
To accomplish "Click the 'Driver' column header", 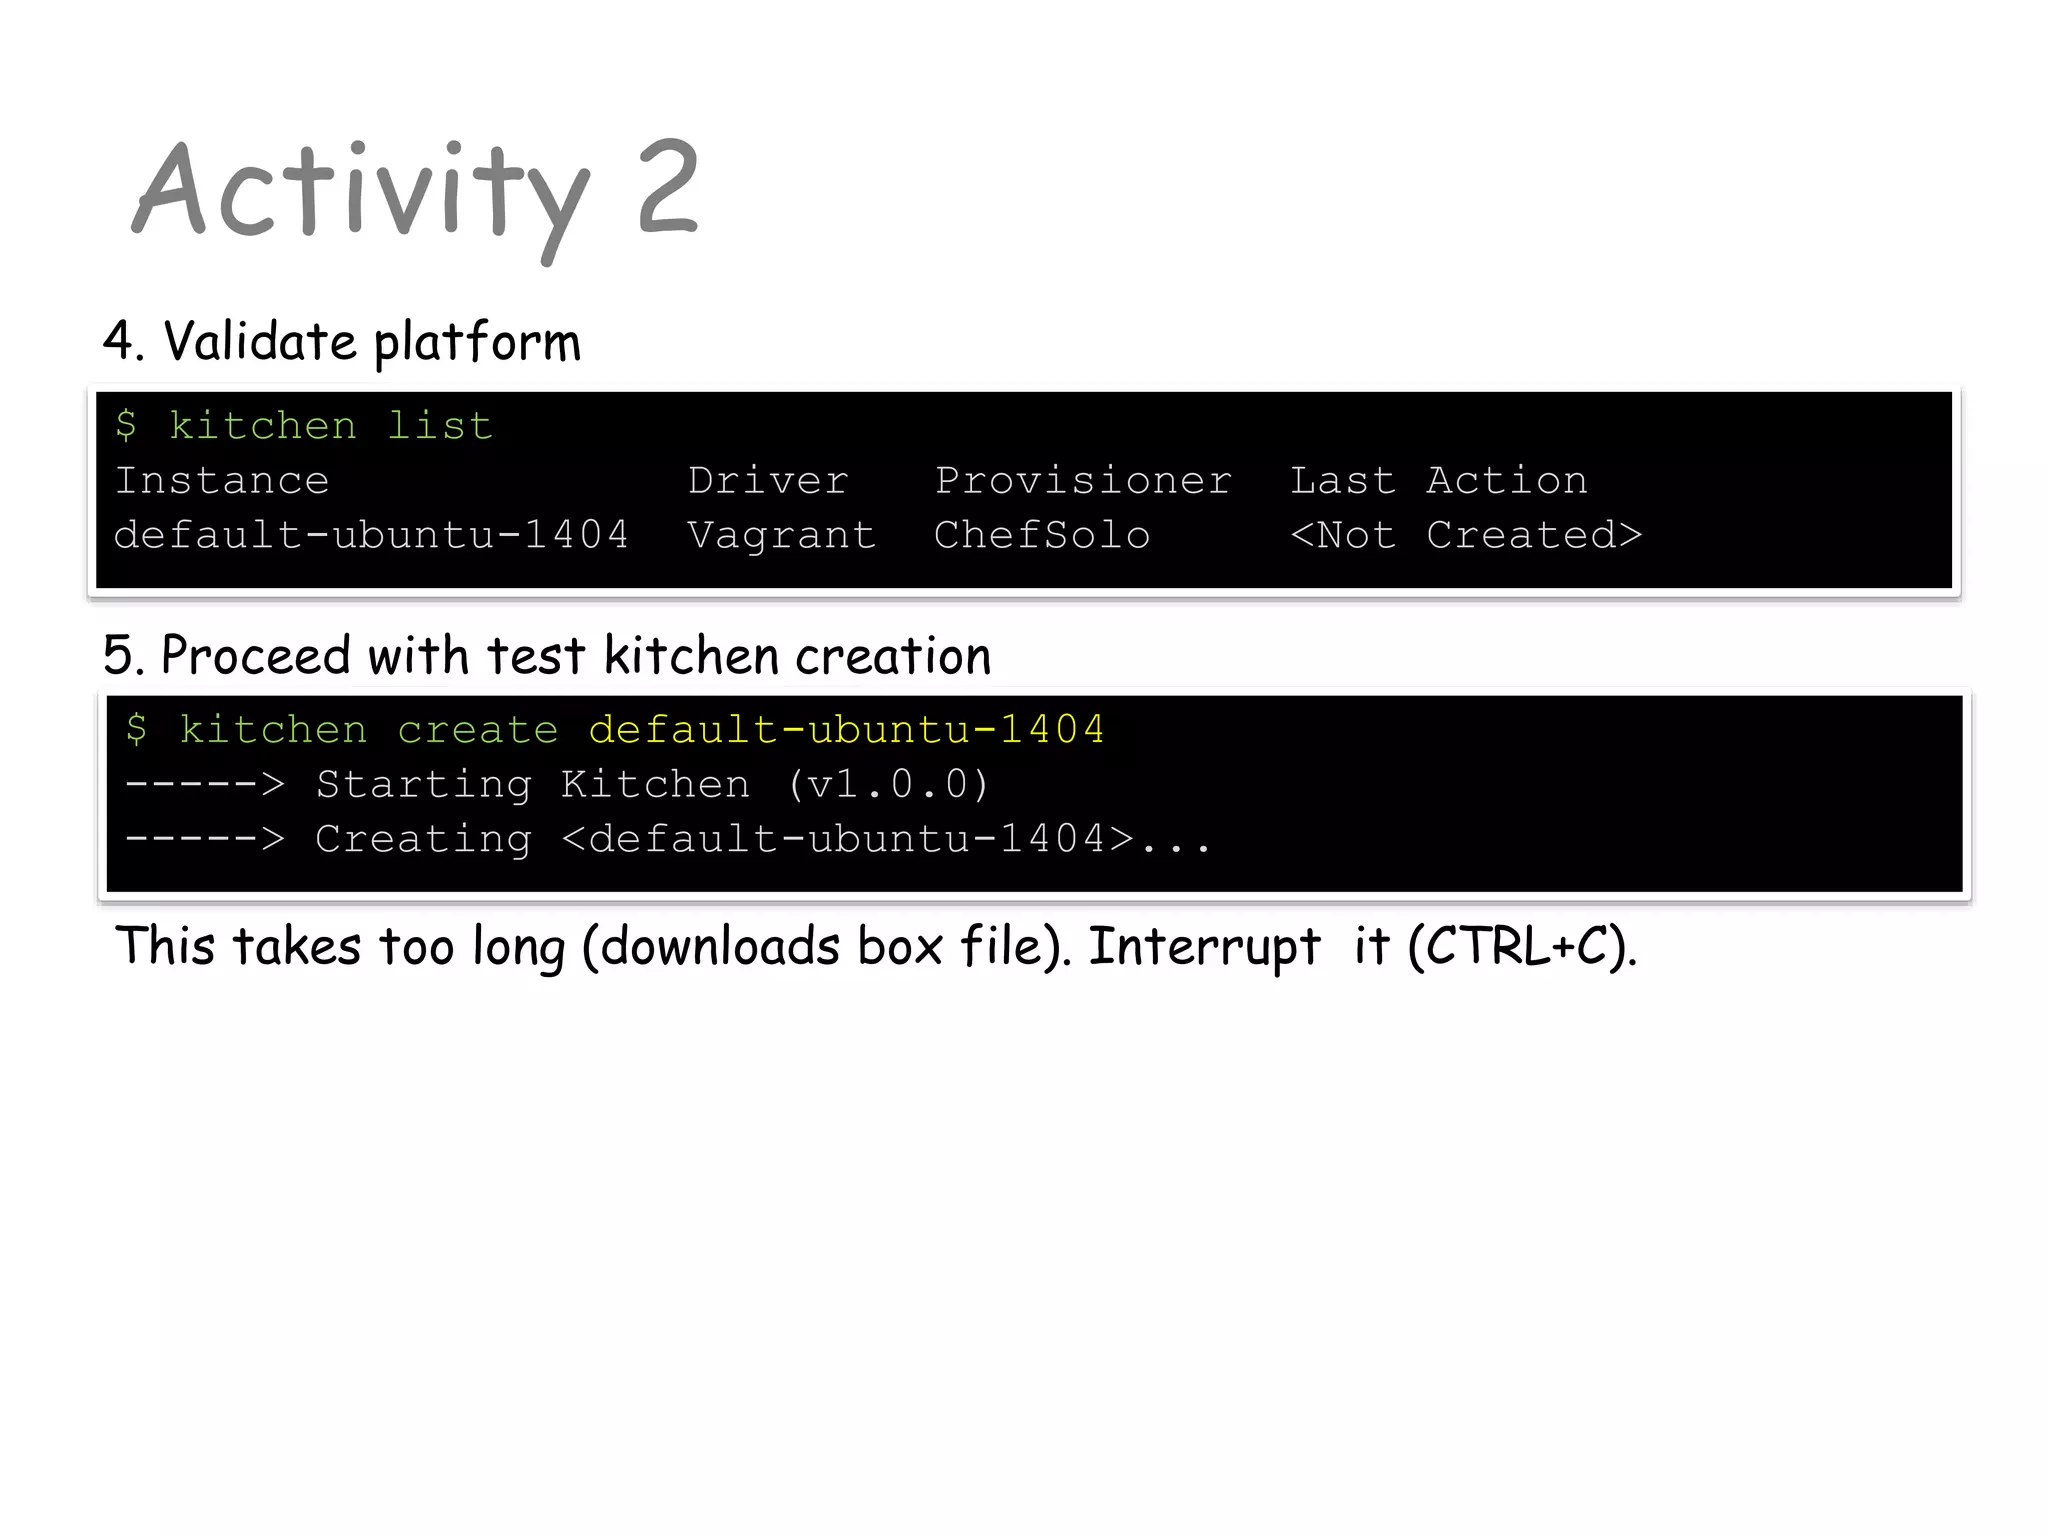I will coord(768,481).
